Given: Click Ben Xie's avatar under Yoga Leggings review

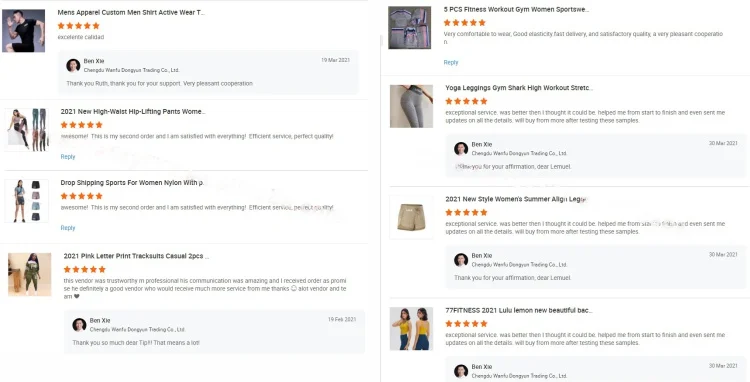Looking at the screenshot, I should click(461, 149).
